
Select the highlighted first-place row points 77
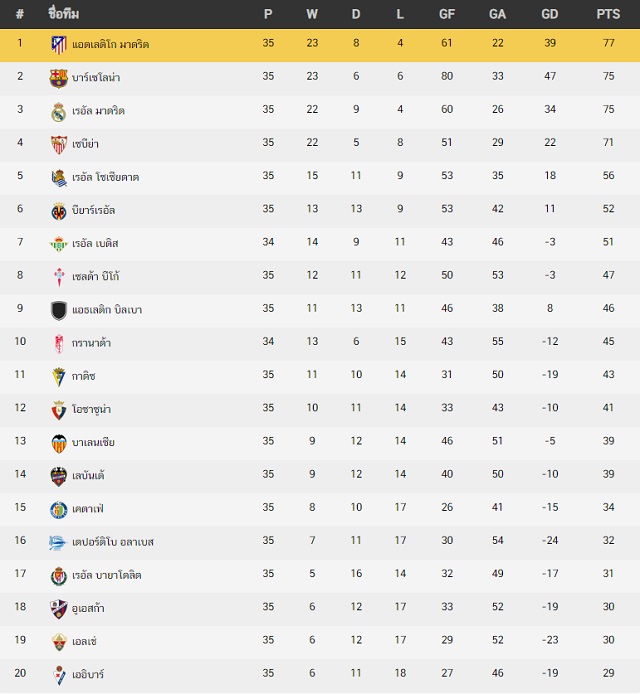(609, 43)
